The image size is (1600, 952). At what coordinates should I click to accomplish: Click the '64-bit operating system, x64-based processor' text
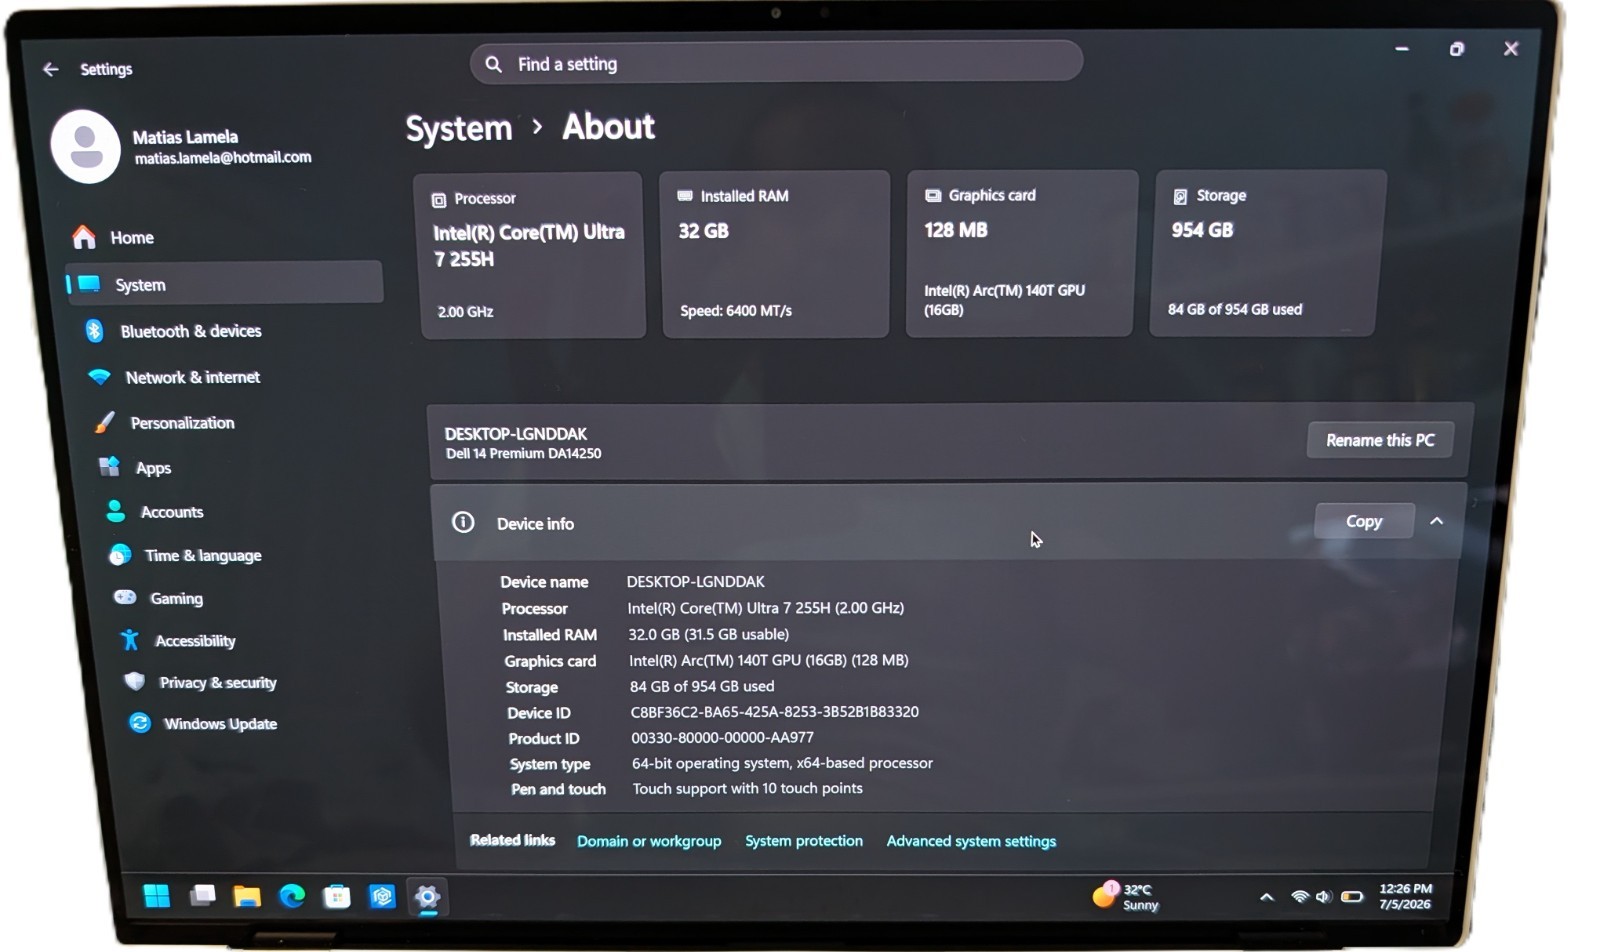point(782,763)
